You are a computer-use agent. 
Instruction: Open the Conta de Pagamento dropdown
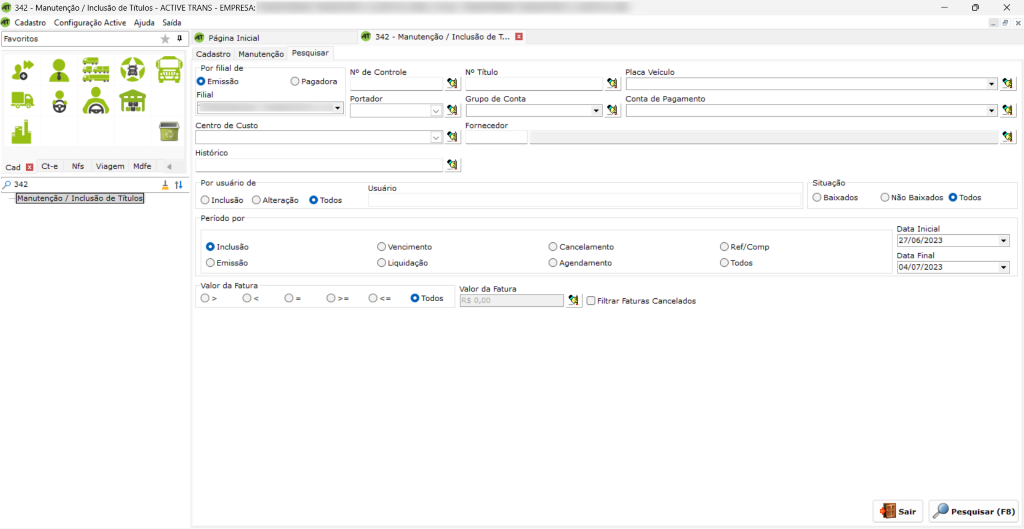(x=993, y=111)
